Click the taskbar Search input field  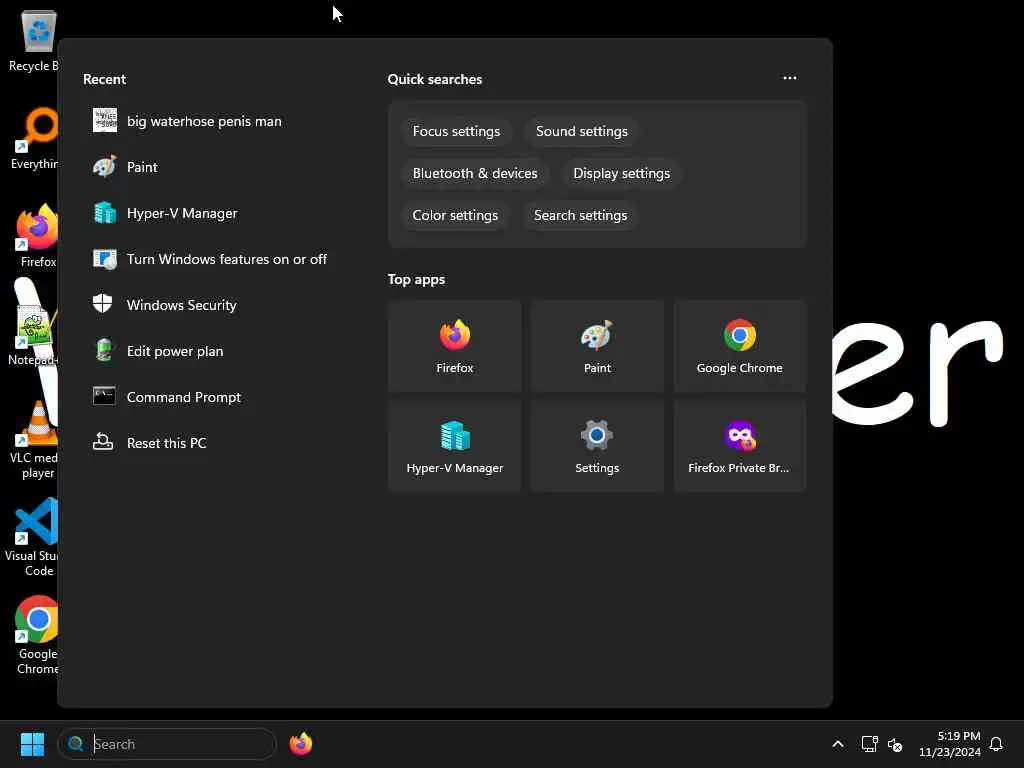(167, 744)
